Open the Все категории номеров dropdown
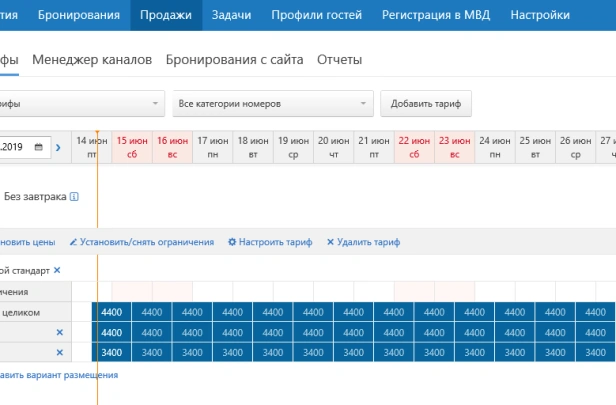616x405 pixels. pyautogui.click(x=272, y=103)
